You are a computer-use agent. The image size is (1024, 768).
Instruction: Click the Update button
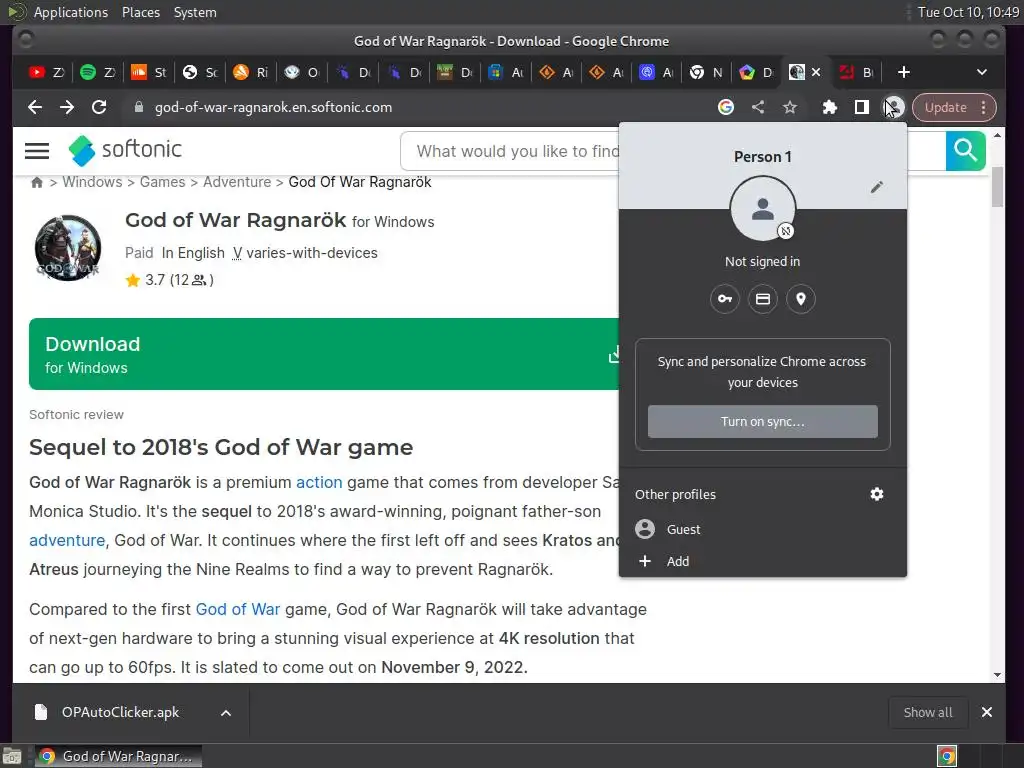(x=946, y=107)
